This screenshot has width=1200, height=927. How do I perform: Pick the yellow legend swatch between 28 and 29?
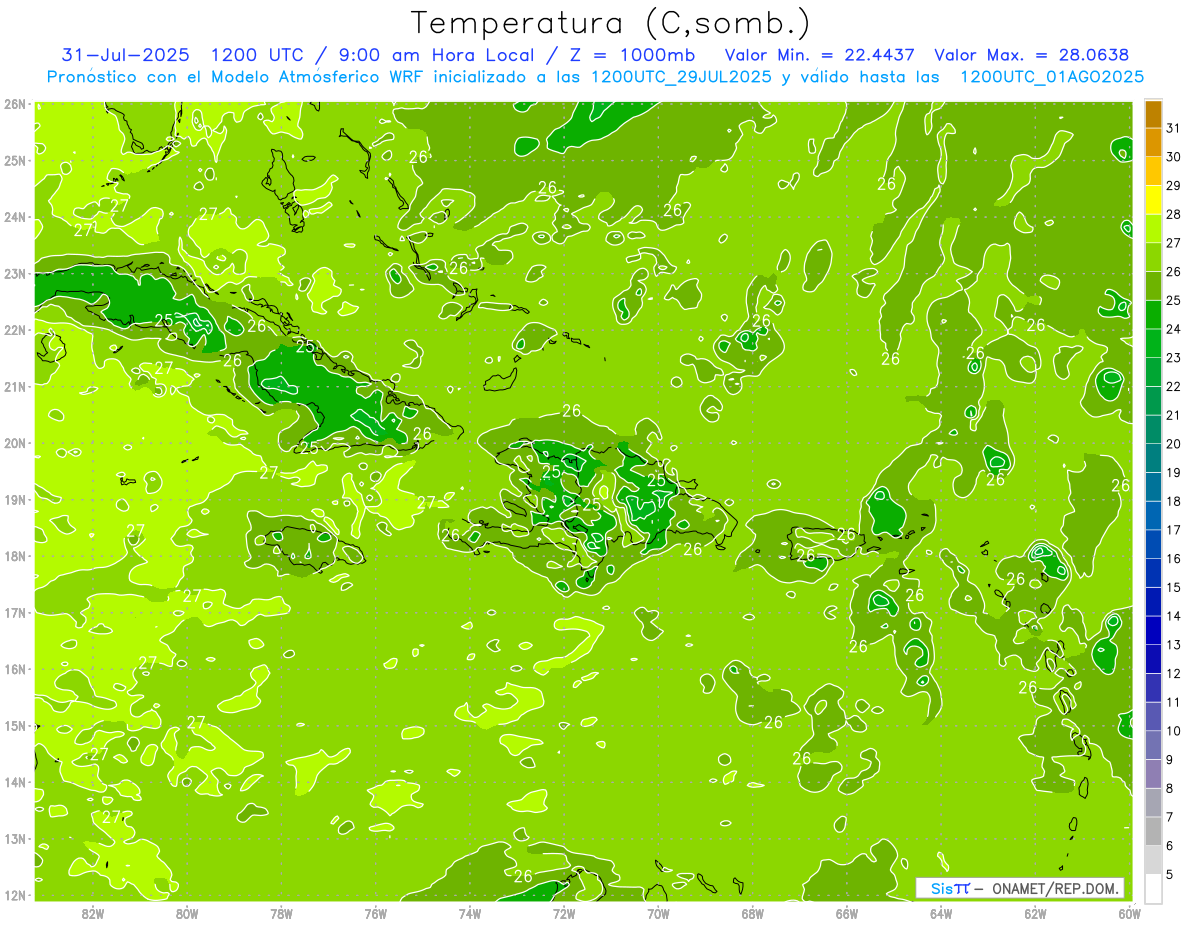click(1154, 200)
